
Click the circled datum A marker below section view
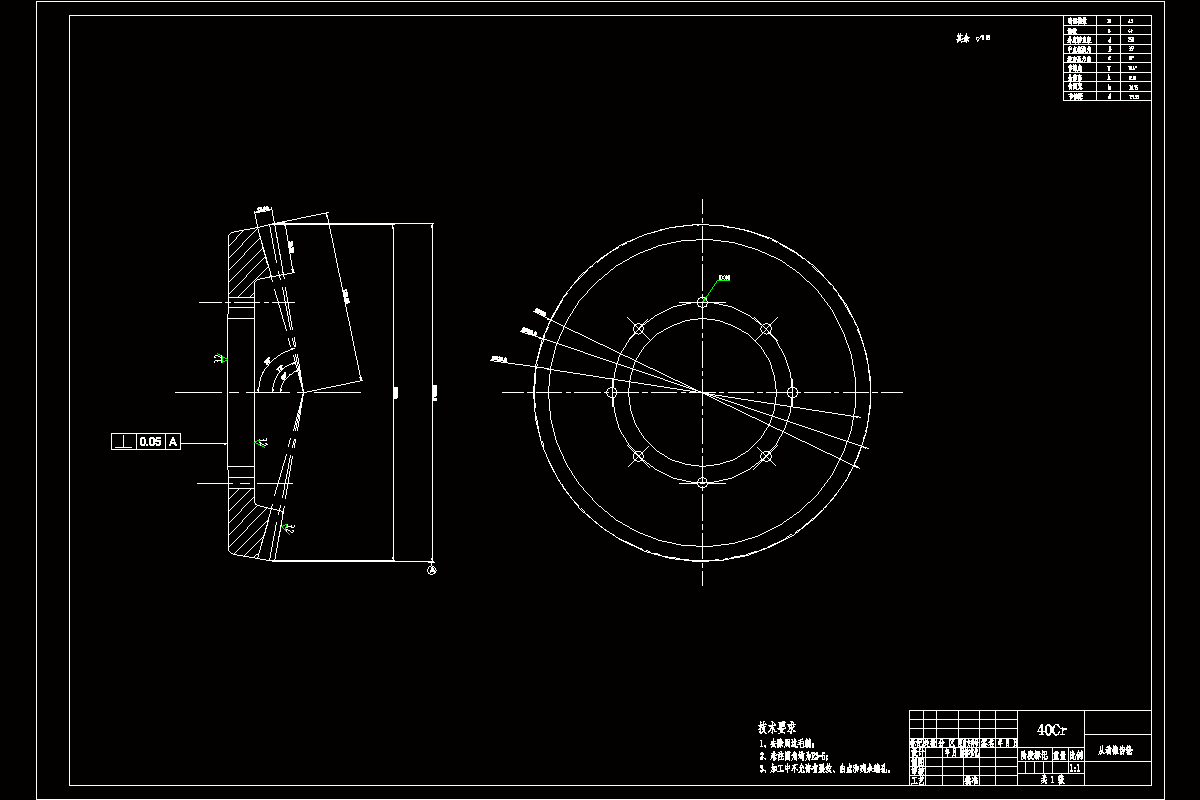click(432, 570)
